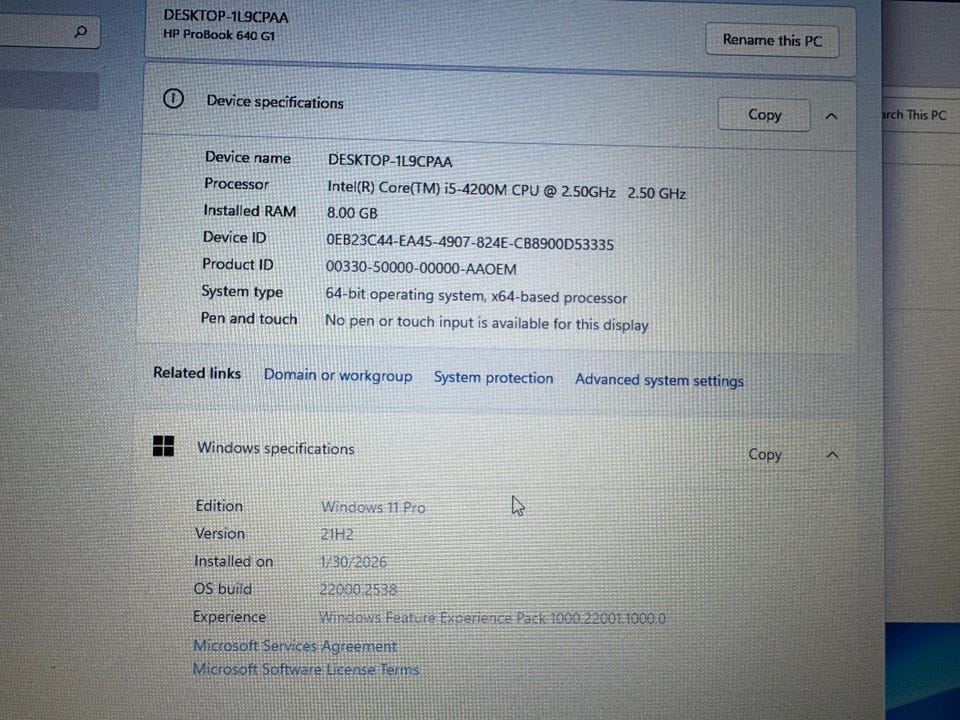Image resolution: width=960 pixels, height=720 pixels.
Task: Click the Pen and touch label
Action: pyautogui.click(x=249, y=319)
